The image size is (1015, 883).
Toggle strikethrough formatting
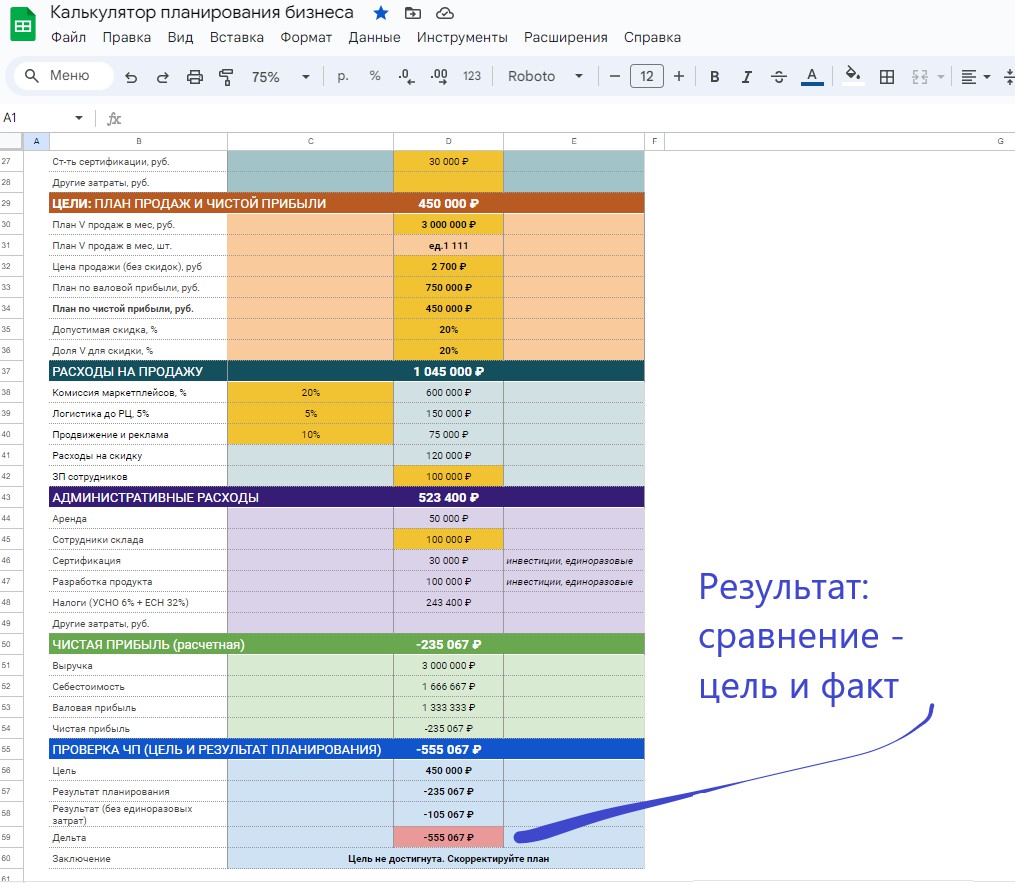pyautogui.click(x=779, y=77)
